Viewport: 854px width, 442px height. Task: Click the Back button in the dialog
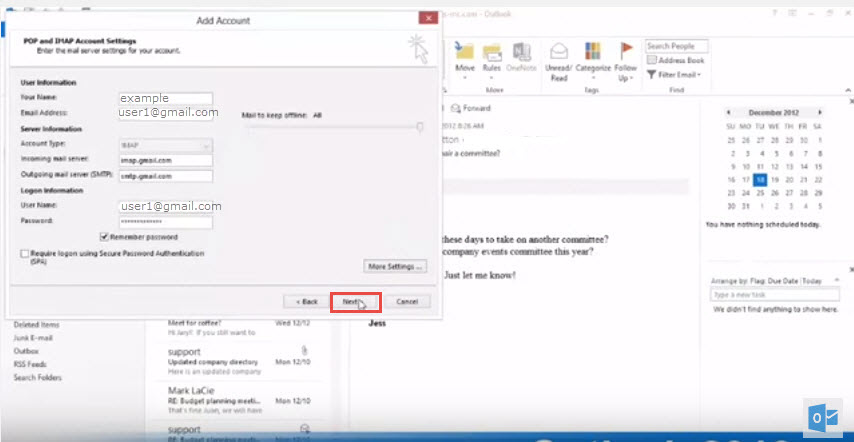coord(307,302)
